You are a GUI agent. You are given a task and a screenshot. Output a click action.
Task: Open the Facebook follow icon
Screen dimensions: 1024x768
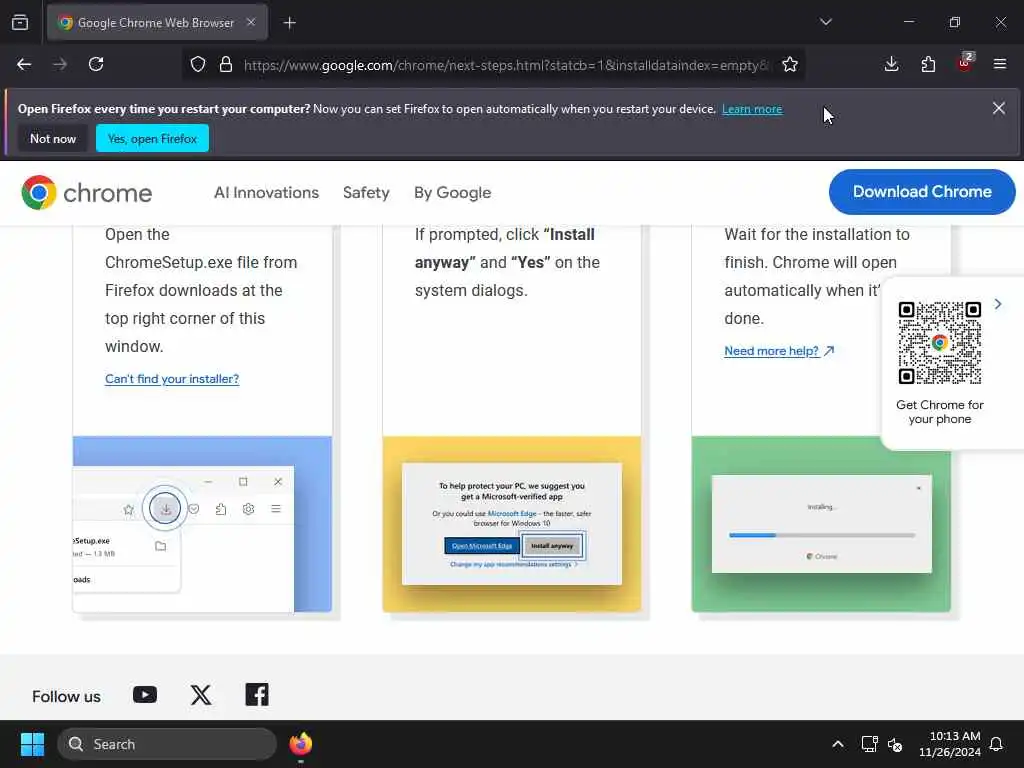click(x=257, y=695)
